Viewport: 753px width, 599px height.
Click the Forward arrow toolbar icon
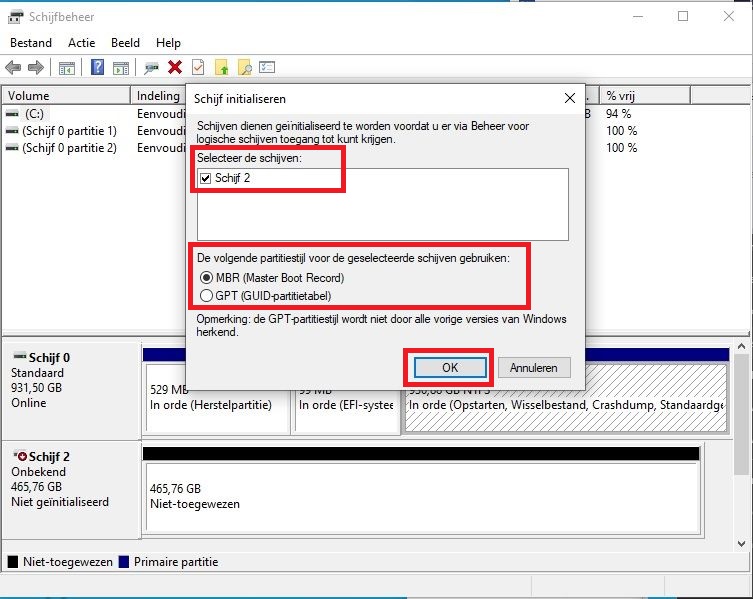(x=36, y=67)
